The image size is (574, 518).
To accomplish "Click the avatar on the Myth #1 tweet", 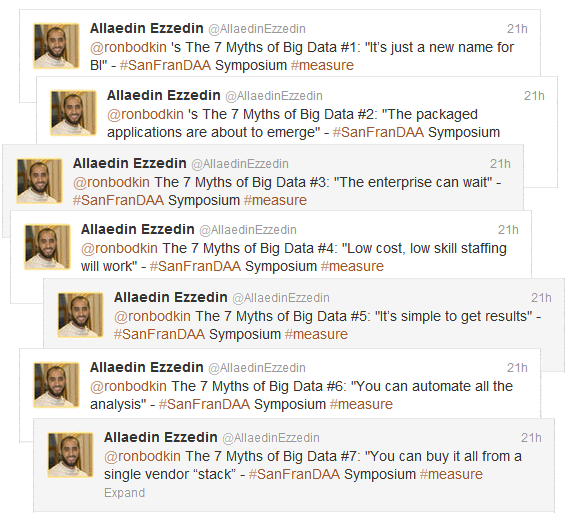I will pos(56,46).
